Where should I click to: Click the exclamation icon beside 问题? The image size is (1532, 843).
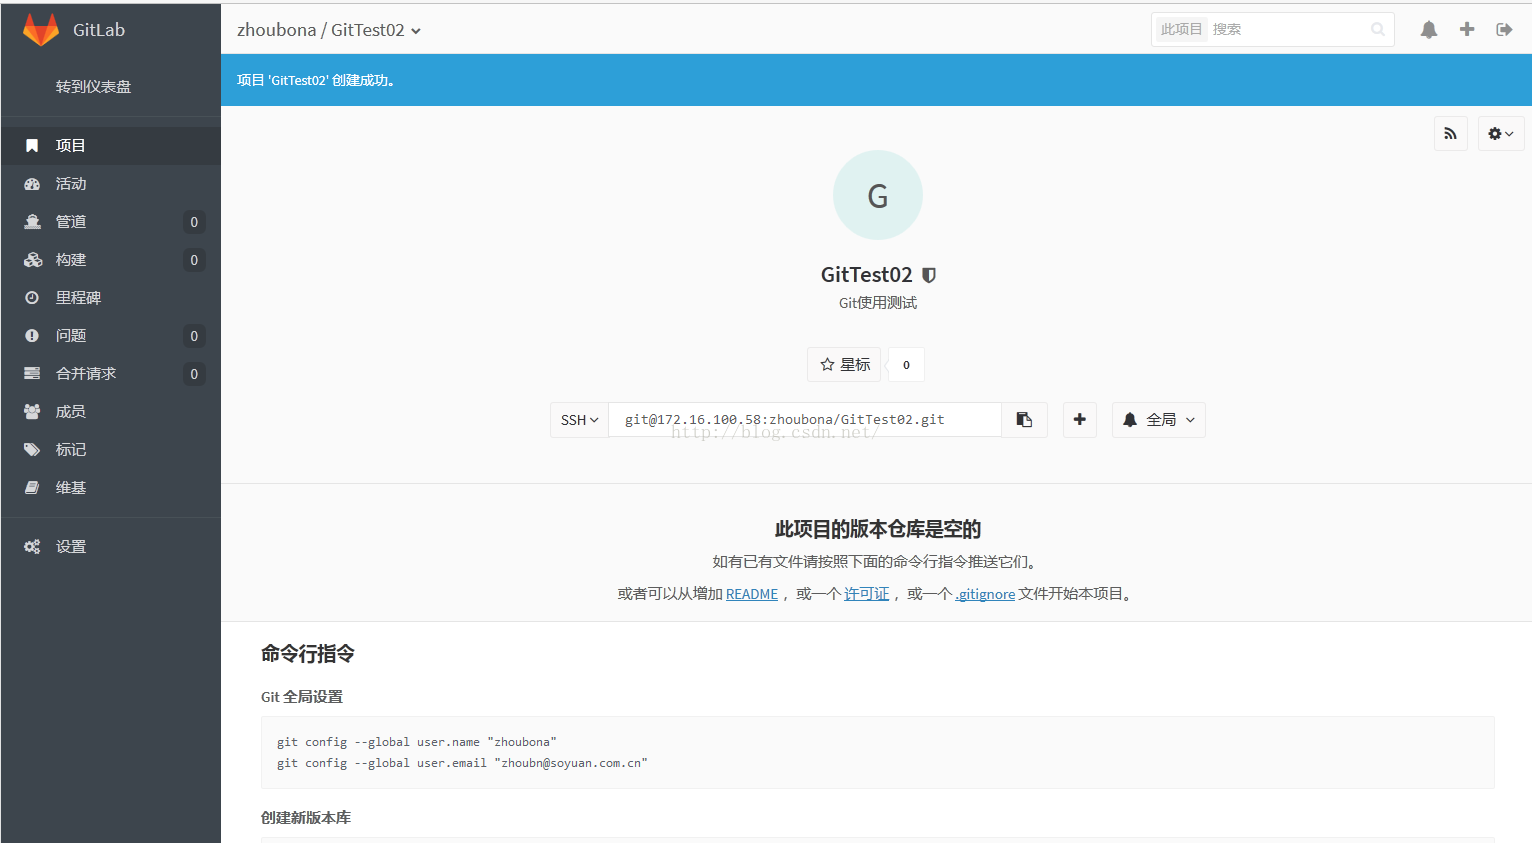[x=32, y=336]
